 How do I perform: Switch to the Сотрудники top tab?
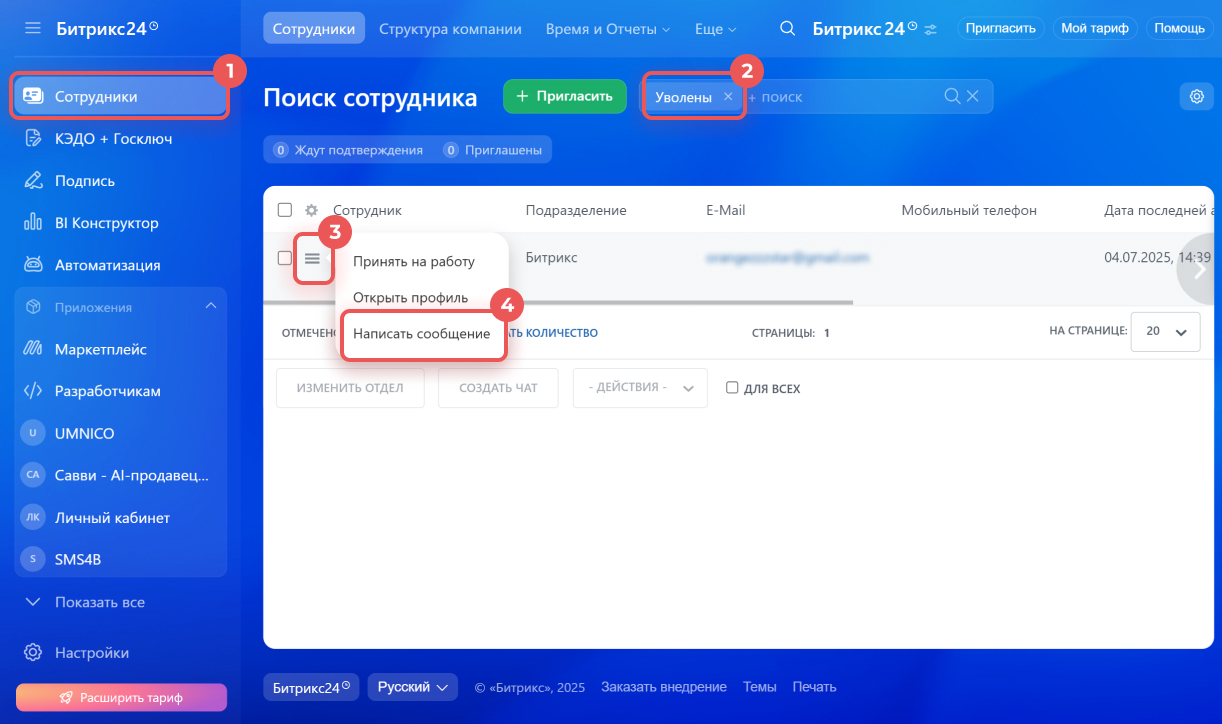(x=314, y=28)
